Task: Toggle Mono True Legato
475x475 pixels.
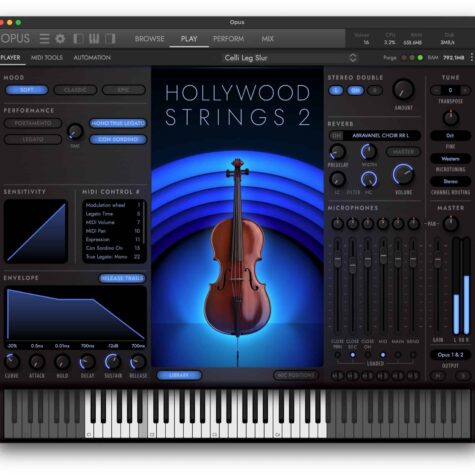Action: 118,123
